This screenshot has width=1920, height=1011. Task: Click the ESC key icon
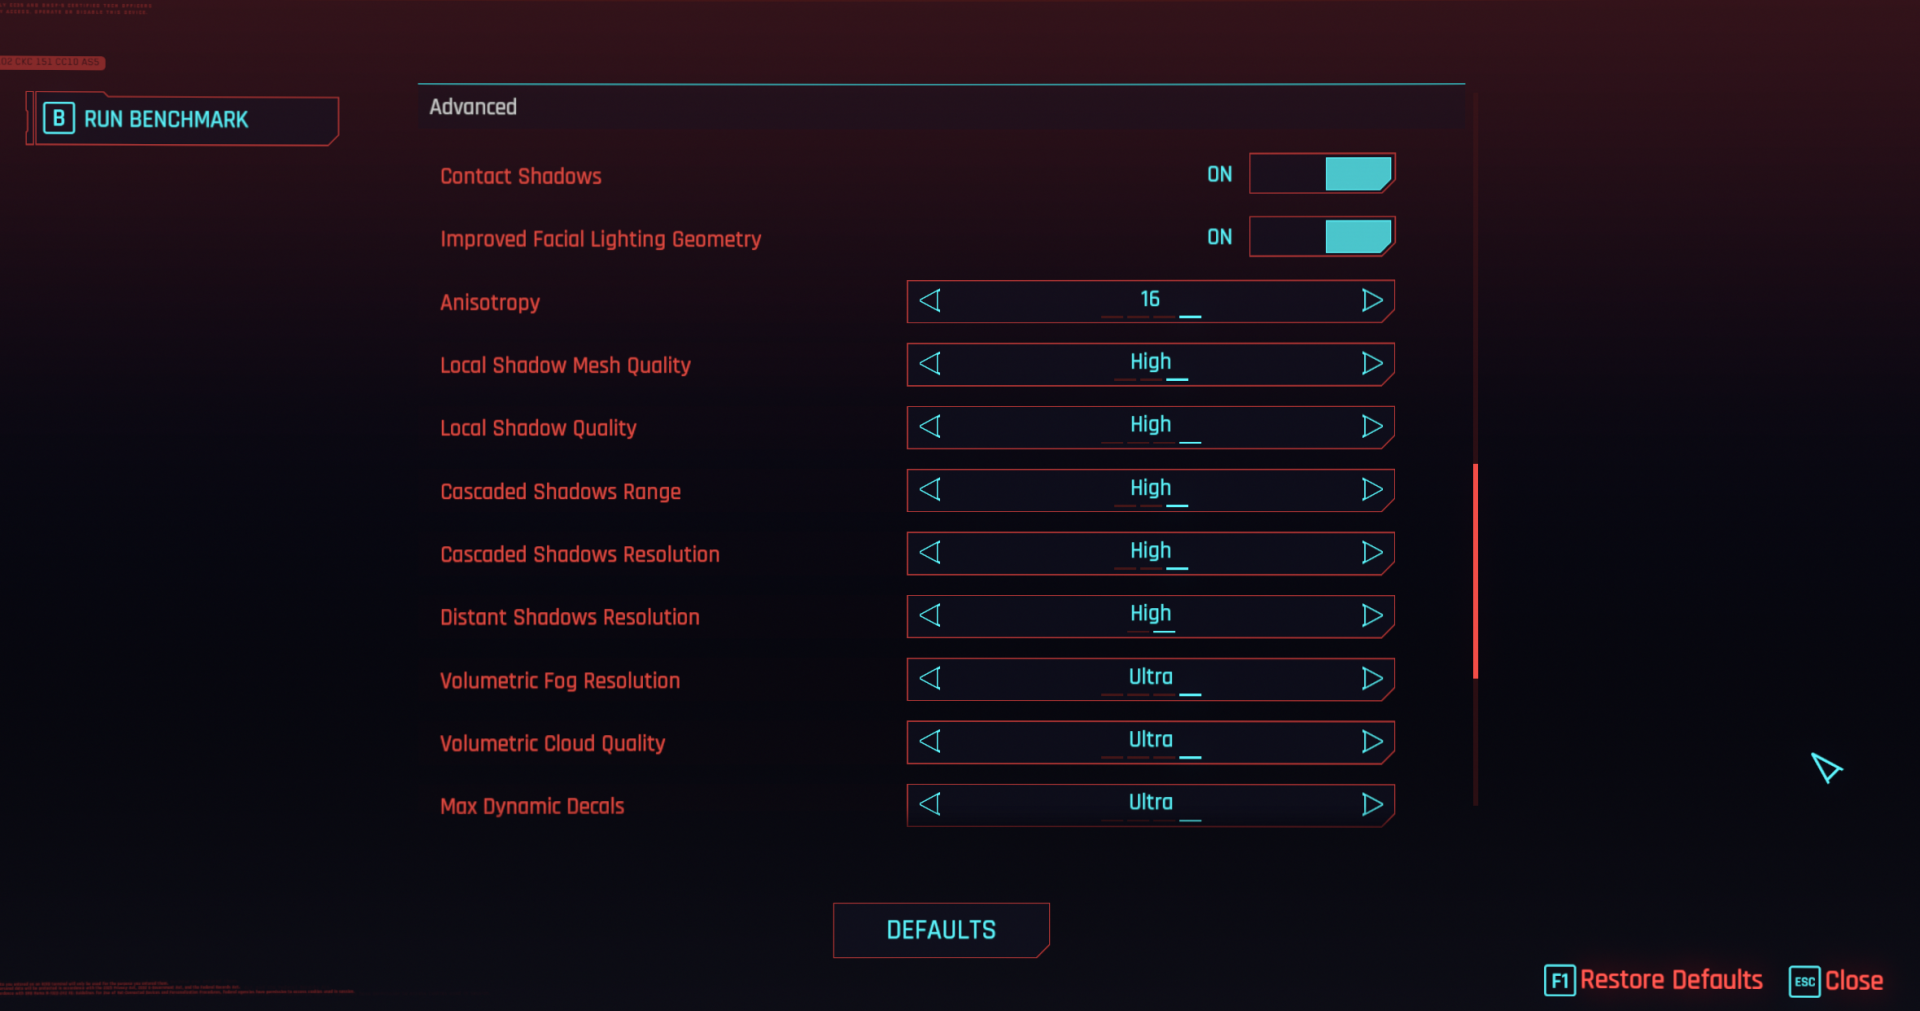click(x=1804, y=981)
